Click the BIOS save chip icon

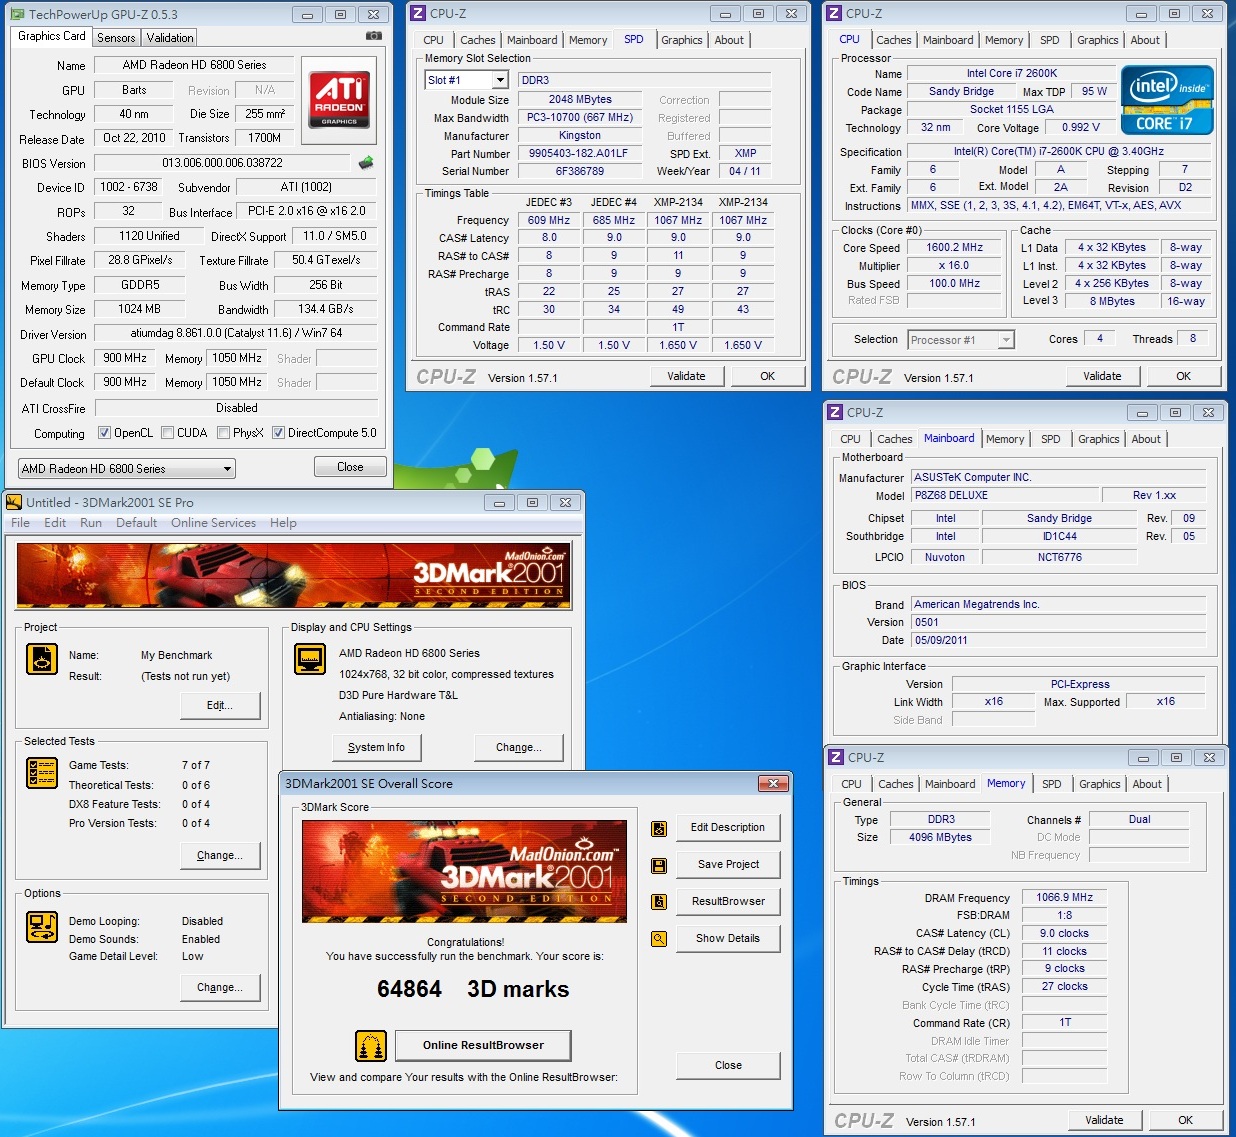tap(366, 162)
